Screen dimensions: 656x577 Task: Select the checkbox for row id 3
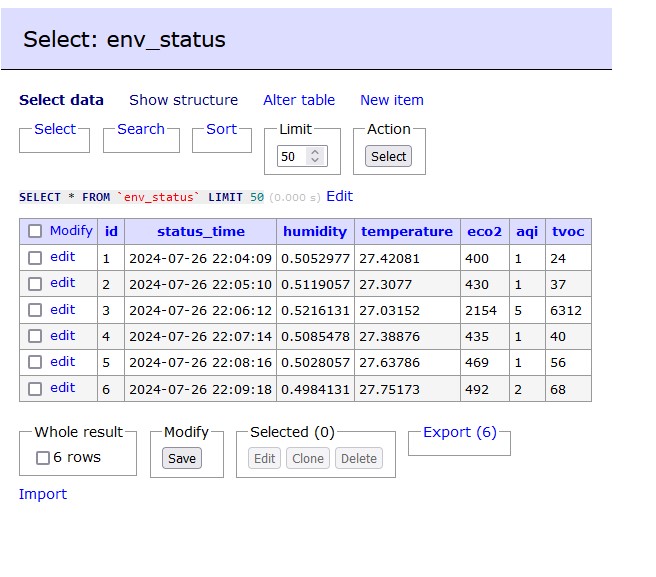pos(35,310)
